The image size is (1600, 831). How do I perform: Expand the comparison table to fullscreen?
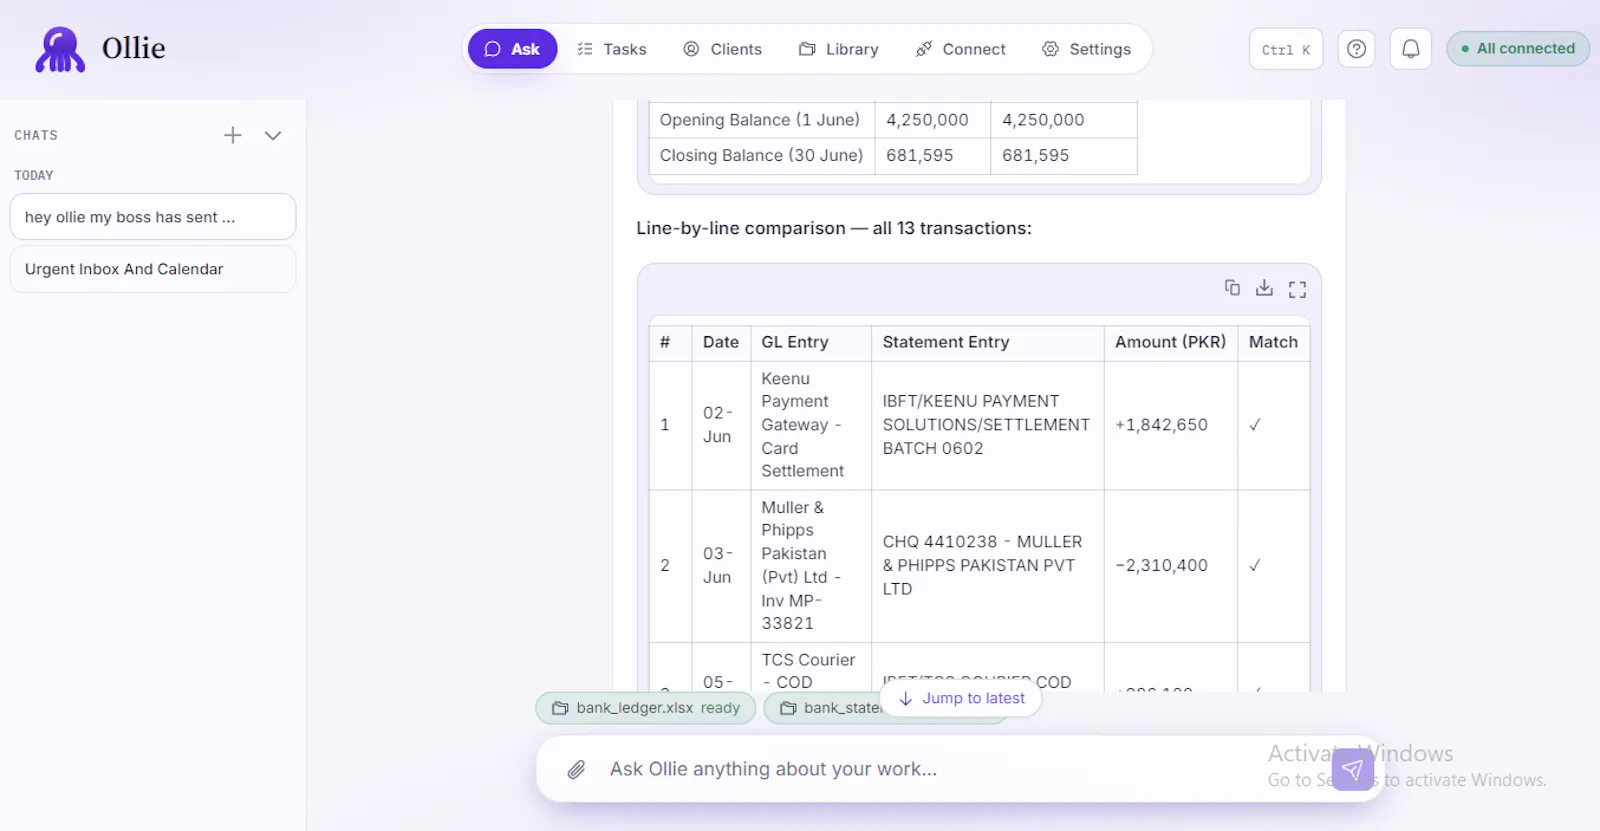pos(1297,289)
